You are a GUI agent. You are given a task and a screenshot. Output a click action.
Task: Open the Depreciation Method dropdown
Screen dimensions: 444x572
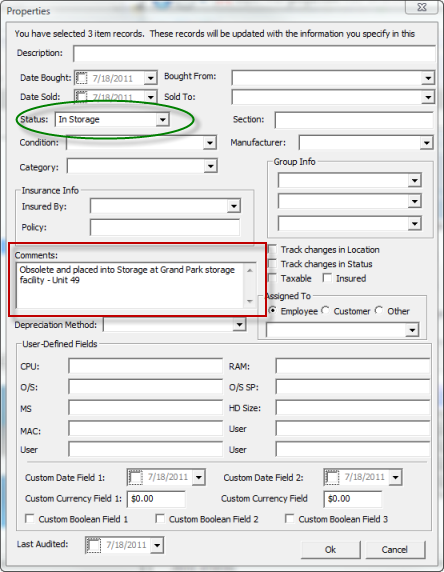click(239, 324)
